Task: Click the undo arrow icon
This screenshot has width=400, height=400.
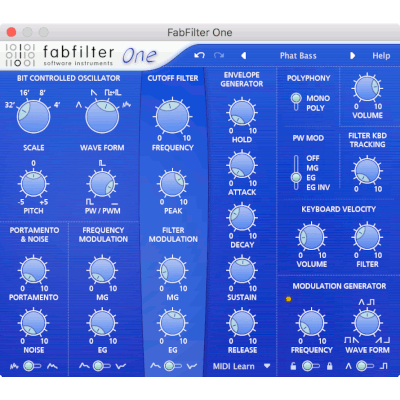Action: click(199, 55)
